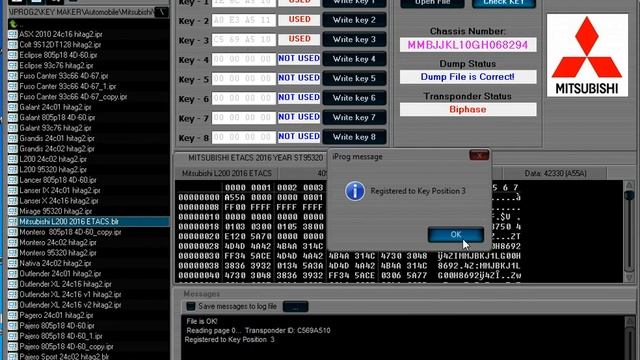Click the file icon of L200 24c02 hitag2.ipr
The image size is (640, 360).
point(13,159)
